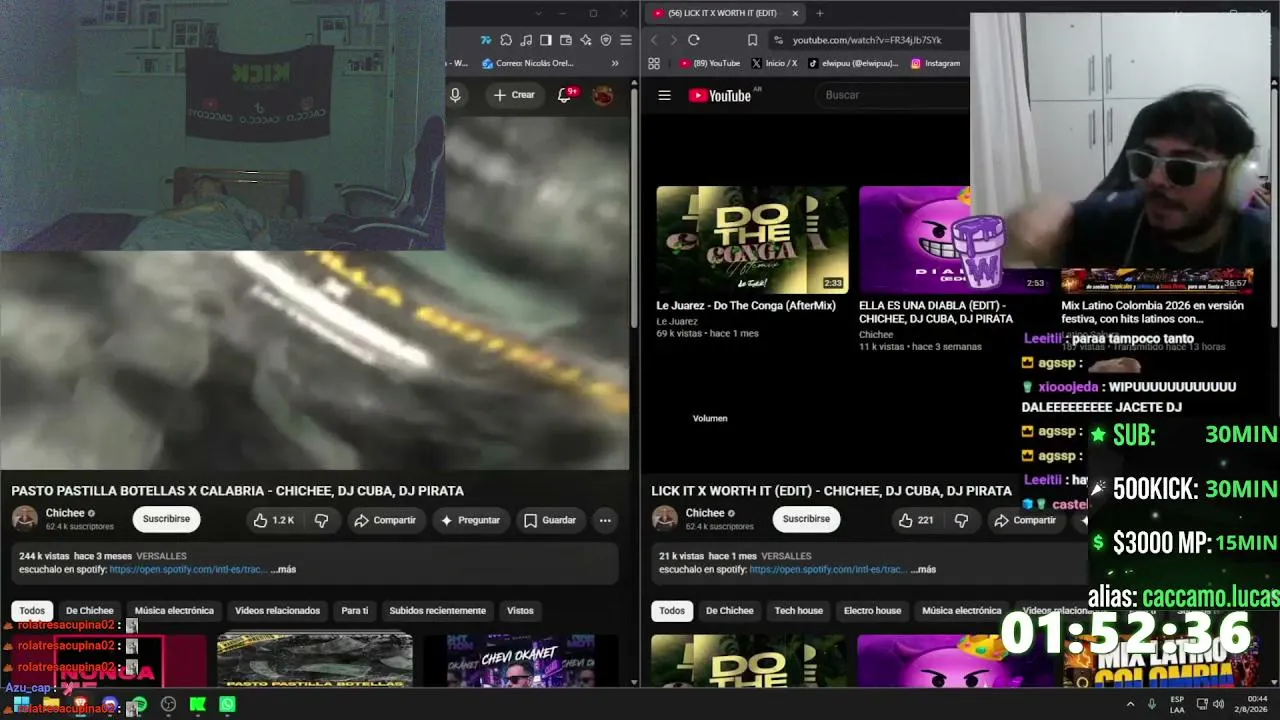Open site settings icon in address bar
The height and width of the screenshot is (720, 1280).
point(778,40)
